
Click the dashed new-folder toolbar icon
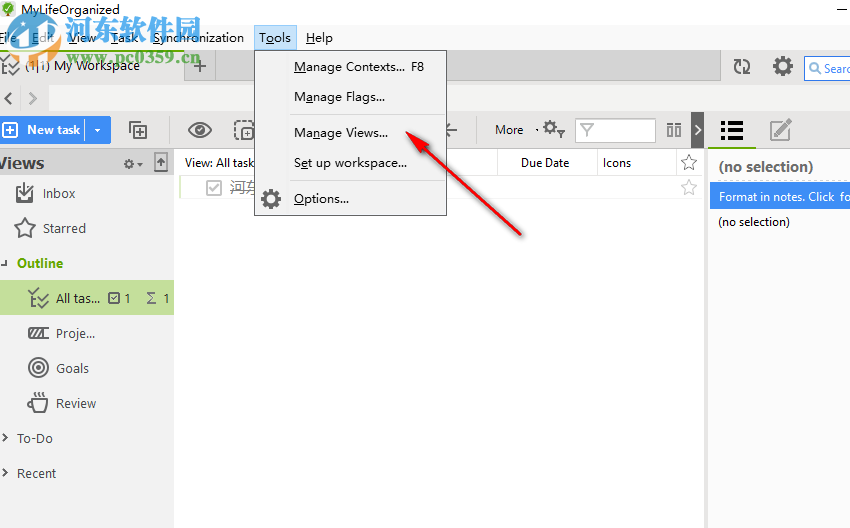pos(243,130)
